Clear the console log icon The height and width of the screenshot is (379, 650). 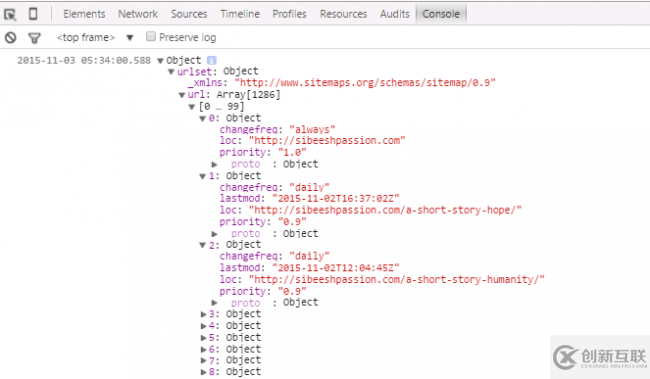point(11,38)
